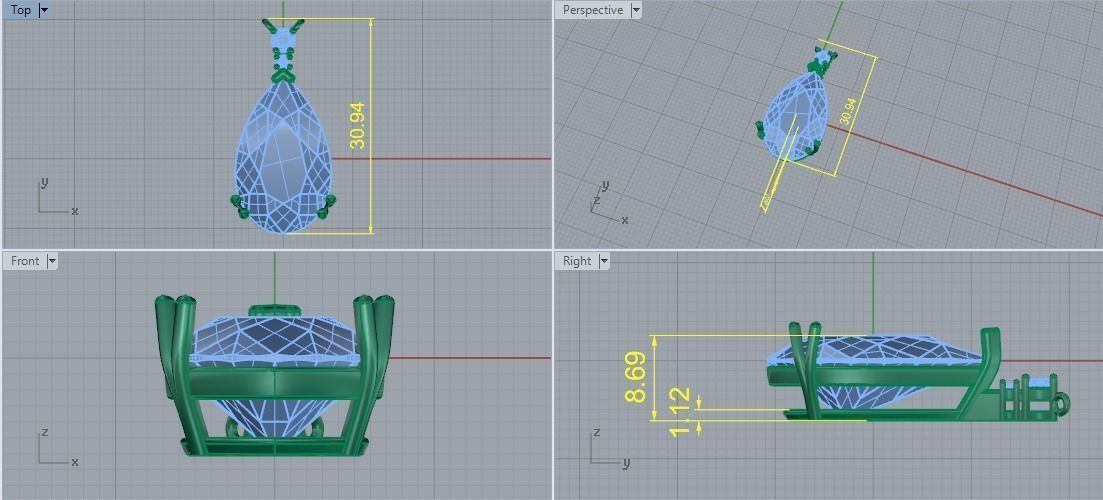Open the Perspective viewport dropdown arrow
The width and height of the screenshot is (1103, 500).
(x=636, y=10)
